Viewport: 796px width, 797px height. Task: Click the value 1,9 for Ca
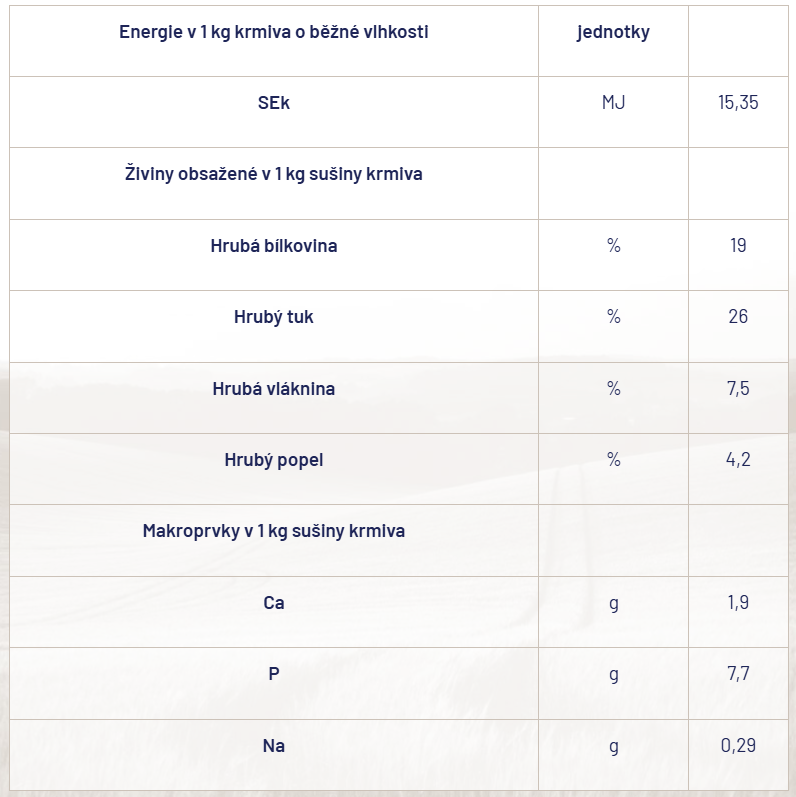click(738, 602)
